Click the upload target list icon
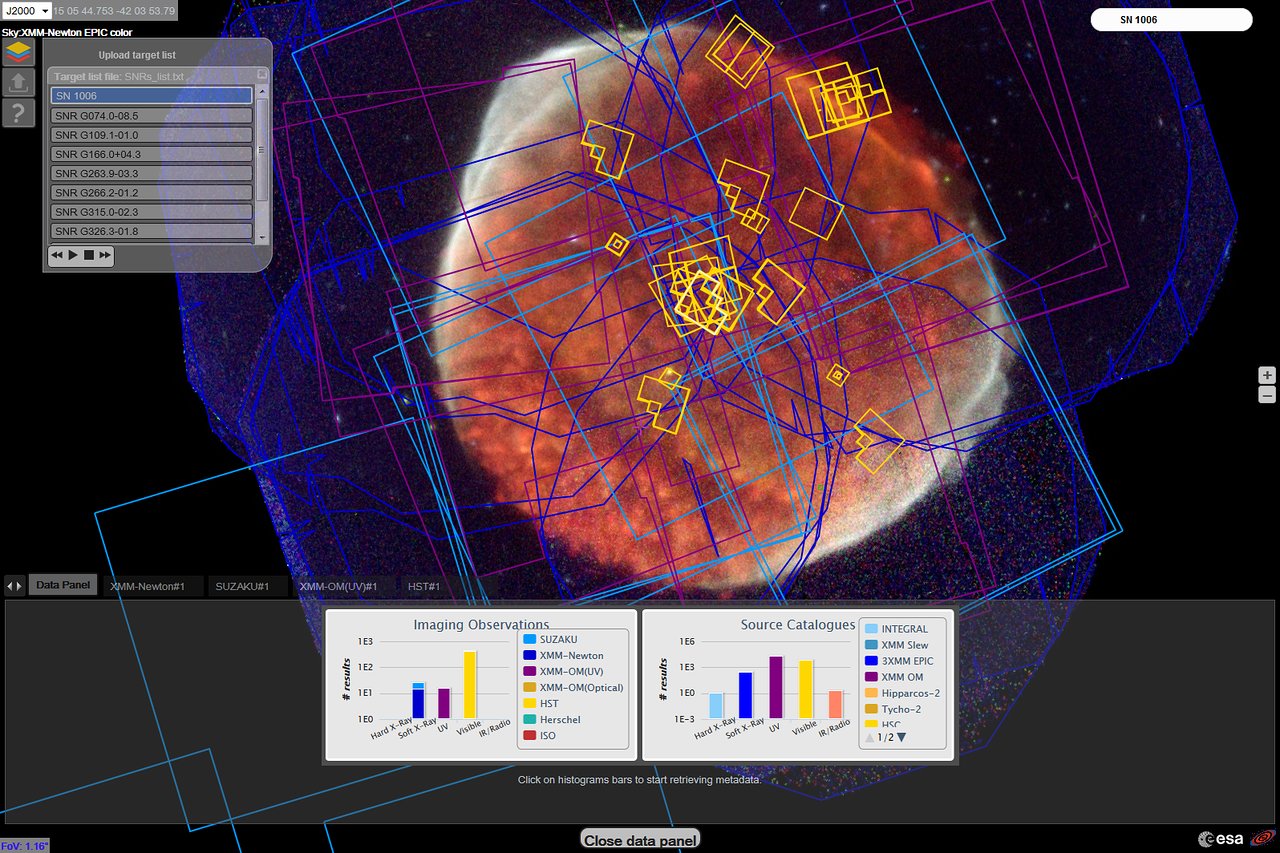Screen dimensions: 1280x853 tap(18, 83)
